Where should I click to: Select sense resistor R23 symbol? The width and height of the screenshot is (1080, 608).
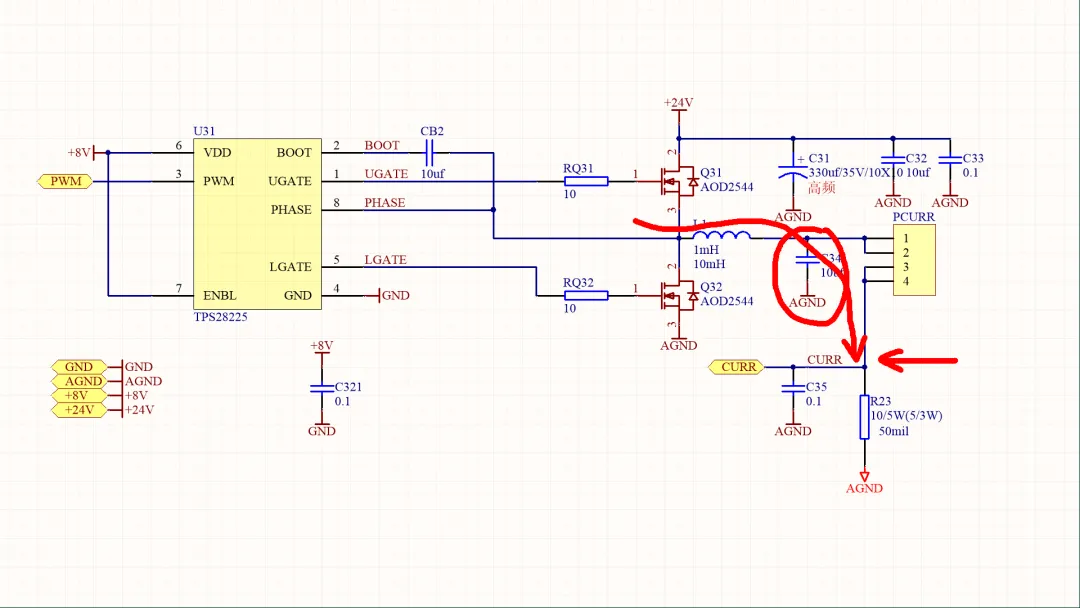(x=864, y=417)
